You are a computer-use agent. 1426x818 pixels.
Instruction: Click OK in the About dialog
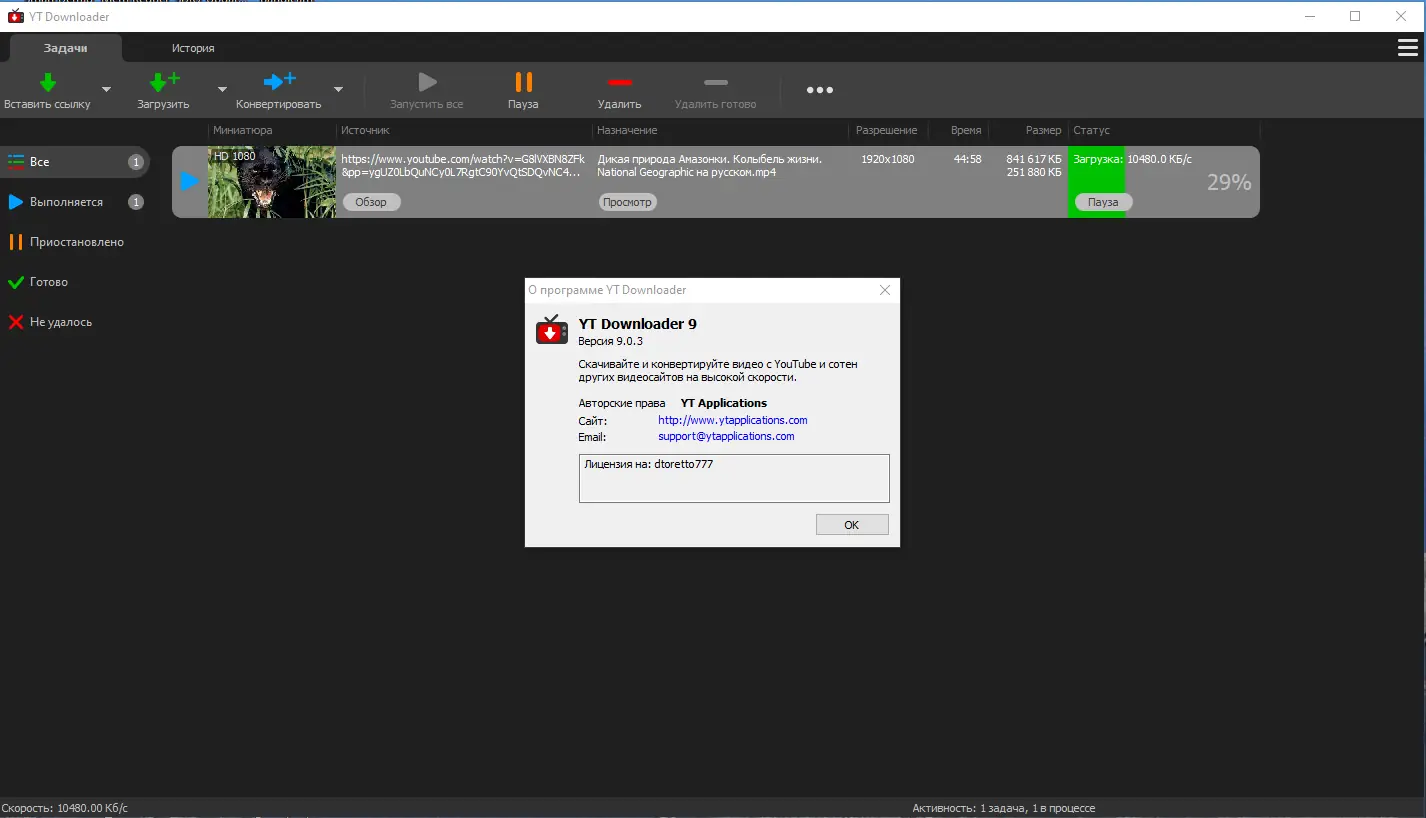tap(852, 525)
